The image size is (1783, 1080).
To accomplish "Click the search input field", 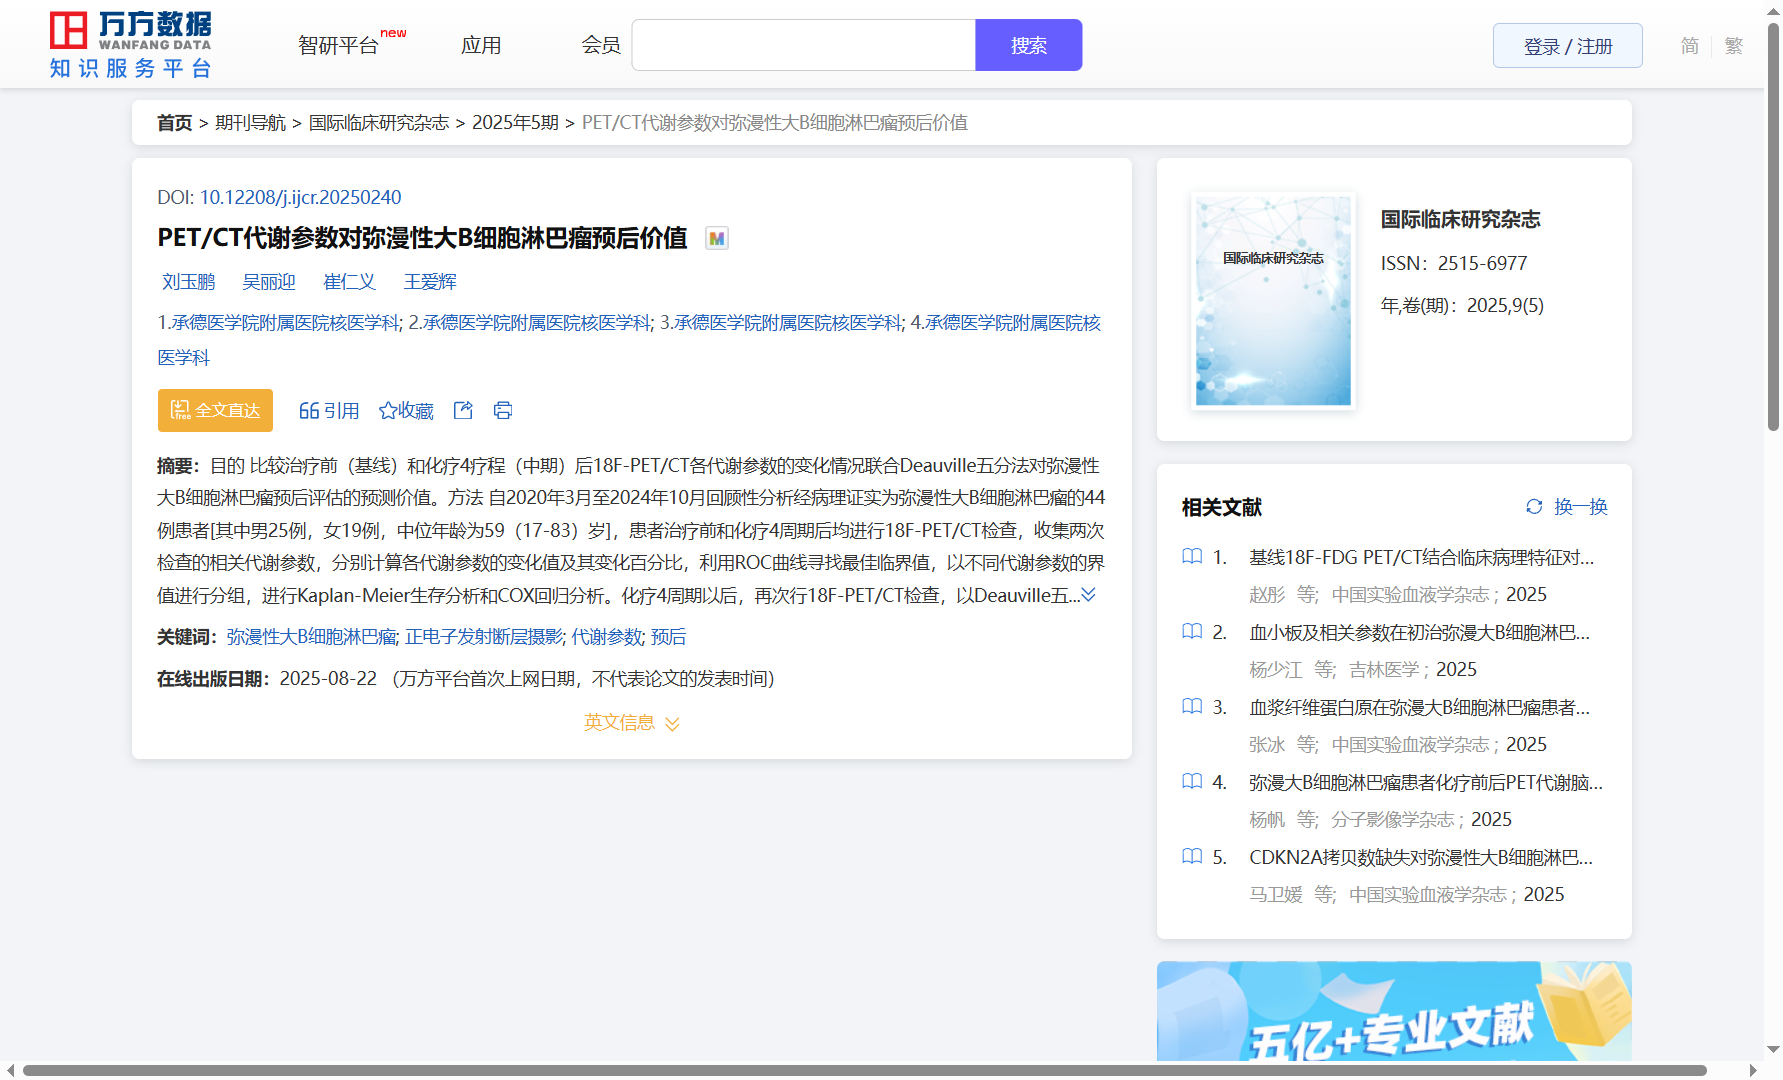I will pyautogui.click(x=803, y=46).
